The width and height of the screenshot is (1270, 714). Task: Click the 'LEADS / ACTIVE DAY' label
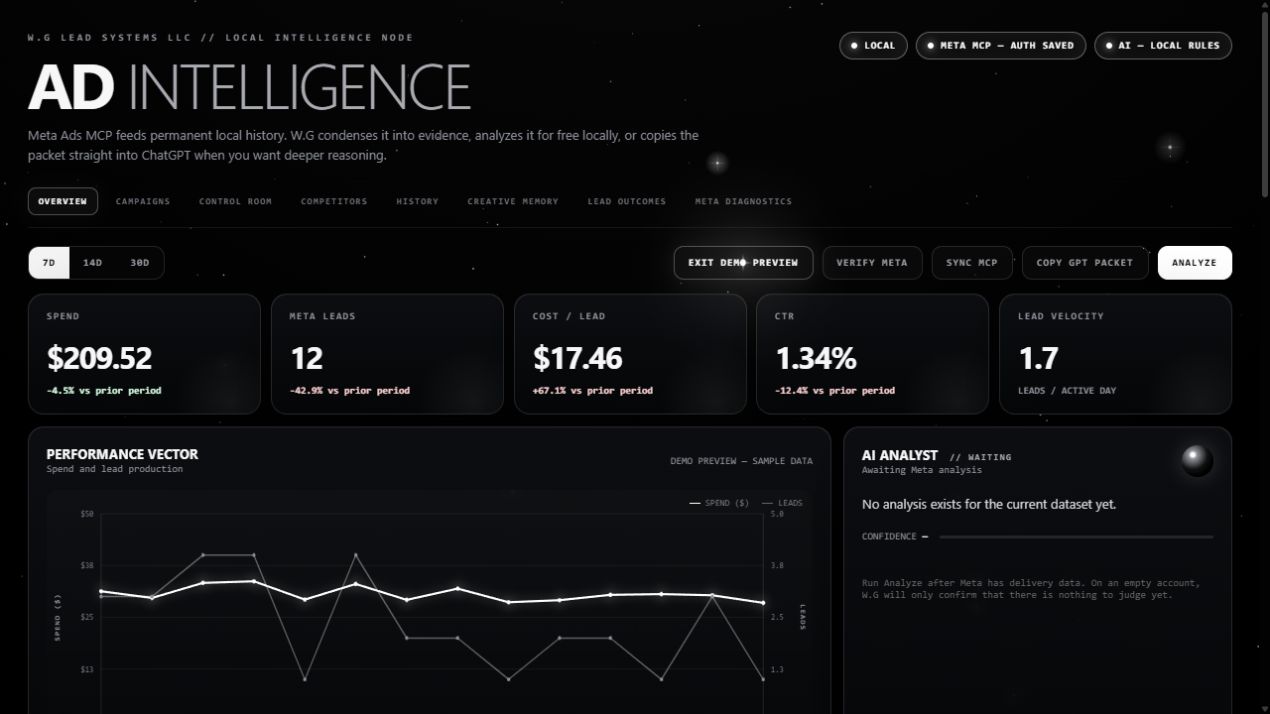[x=1066, y=391]
